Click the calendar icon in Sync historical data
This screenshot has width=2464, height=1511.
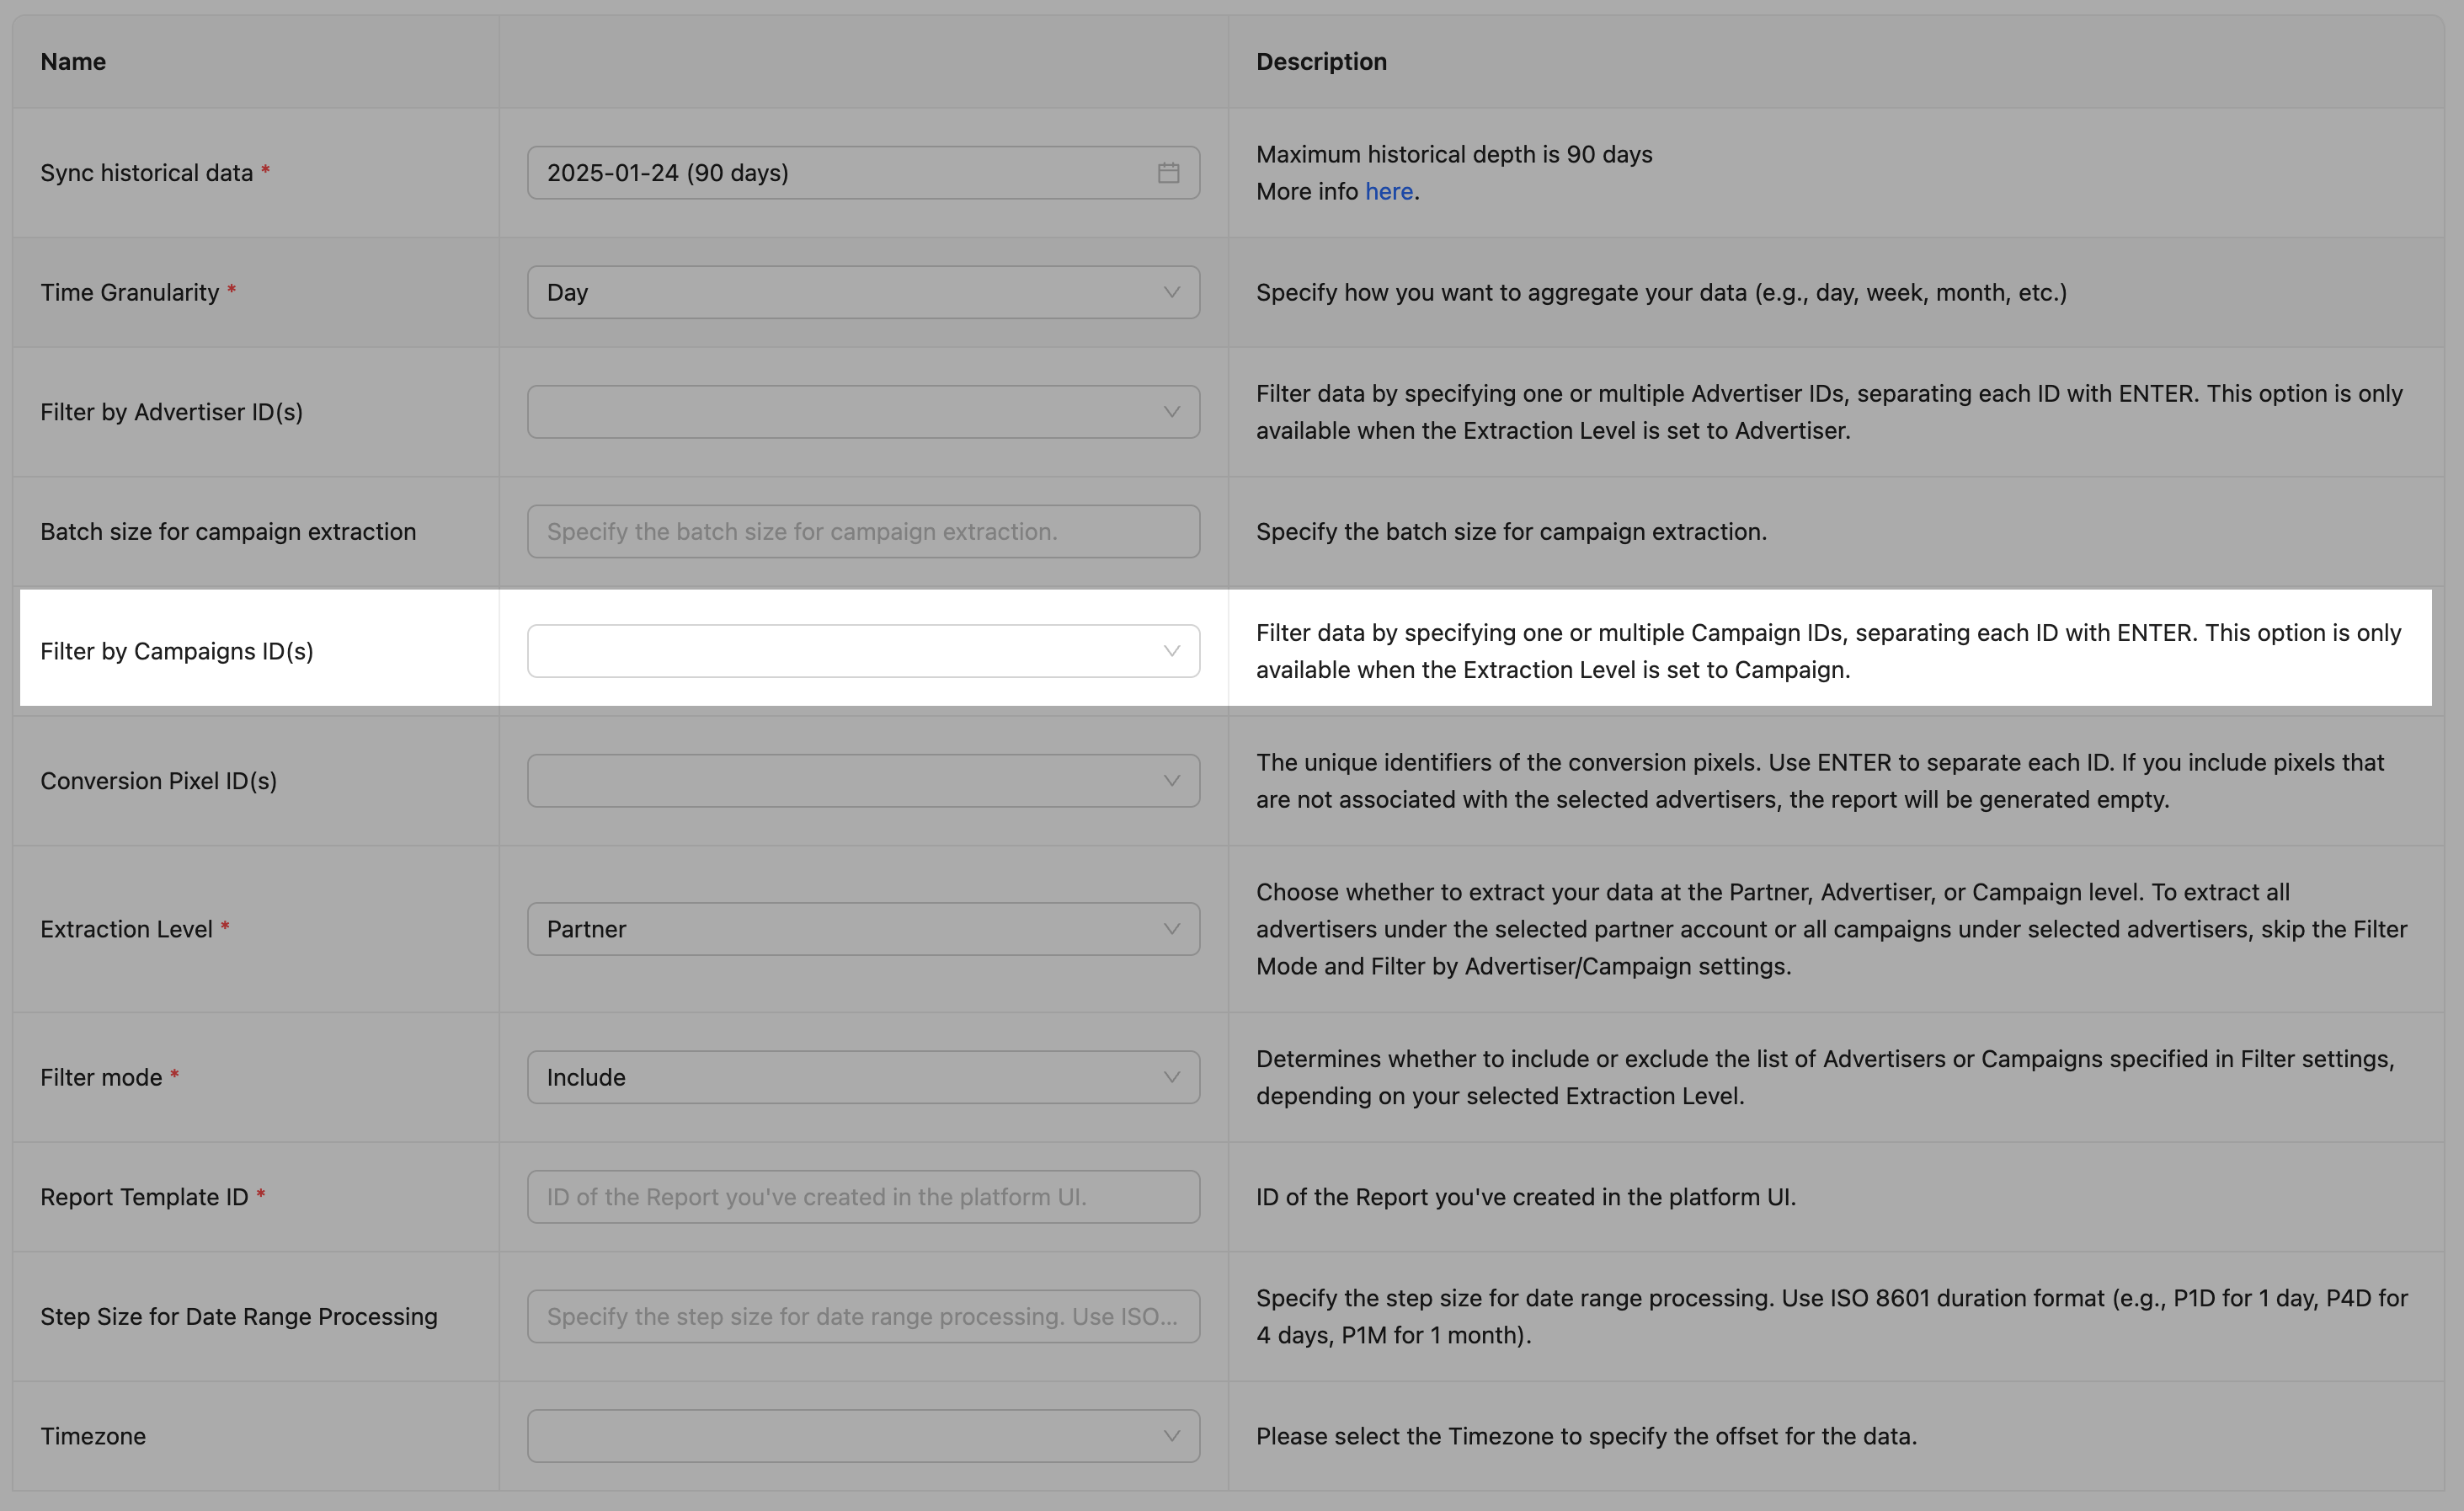pyautogui.click(x=1168, y=173)
